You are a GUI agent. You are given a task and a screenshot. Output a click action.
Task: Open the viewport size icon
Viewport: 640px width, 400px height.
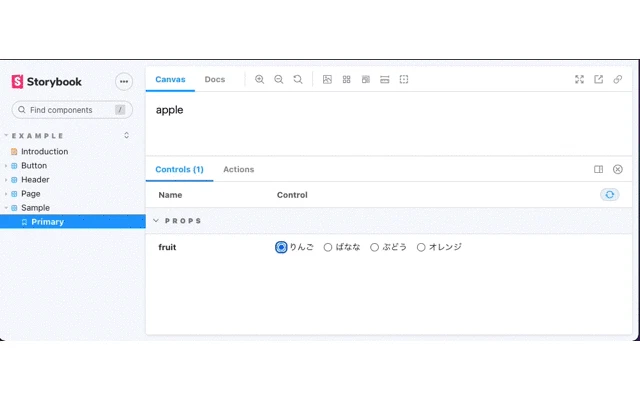pos(366,80)
